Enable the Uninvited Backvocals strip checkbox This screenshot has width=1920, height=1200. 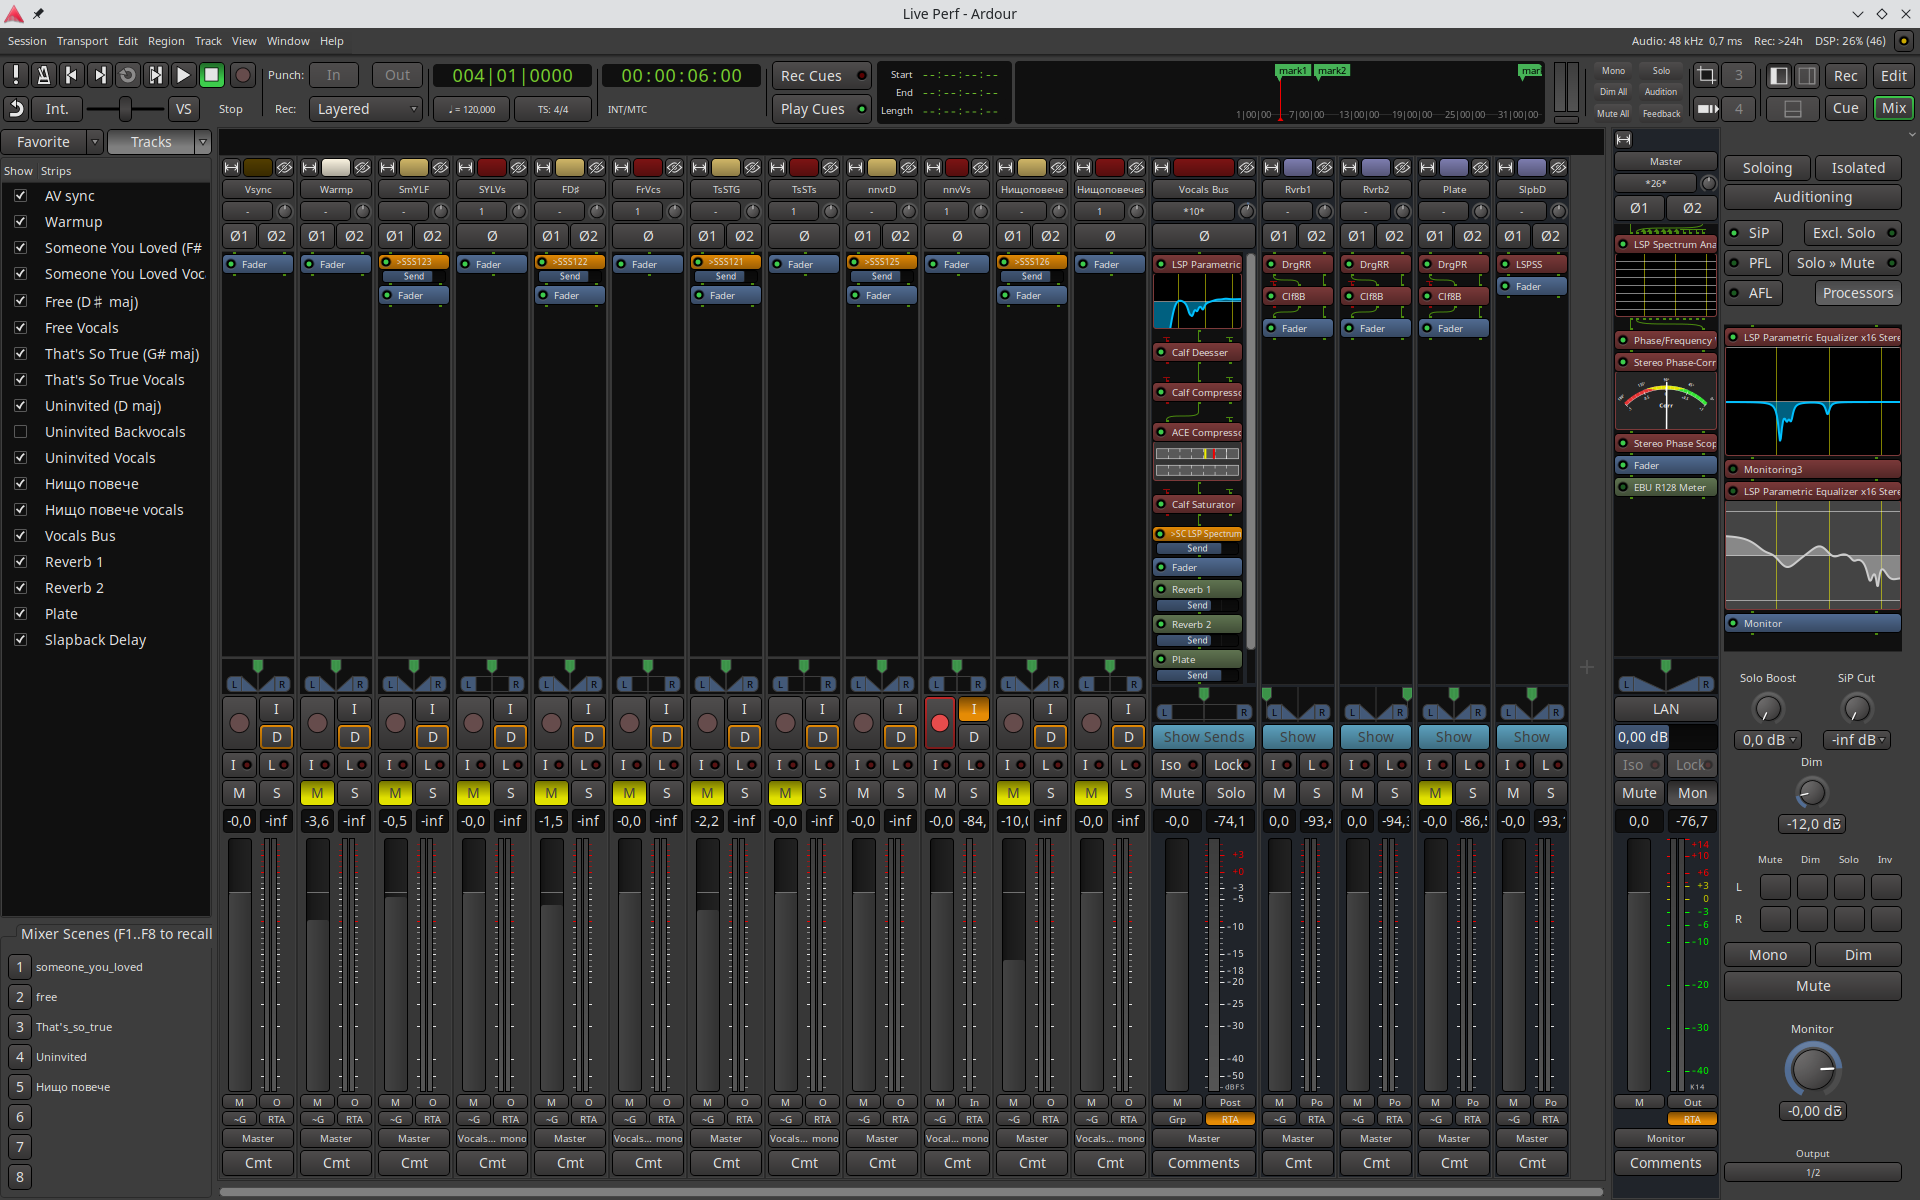pos(20,432)
